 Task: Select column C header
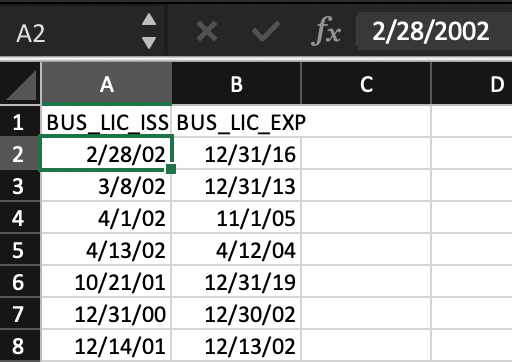[x=366, y=84]
